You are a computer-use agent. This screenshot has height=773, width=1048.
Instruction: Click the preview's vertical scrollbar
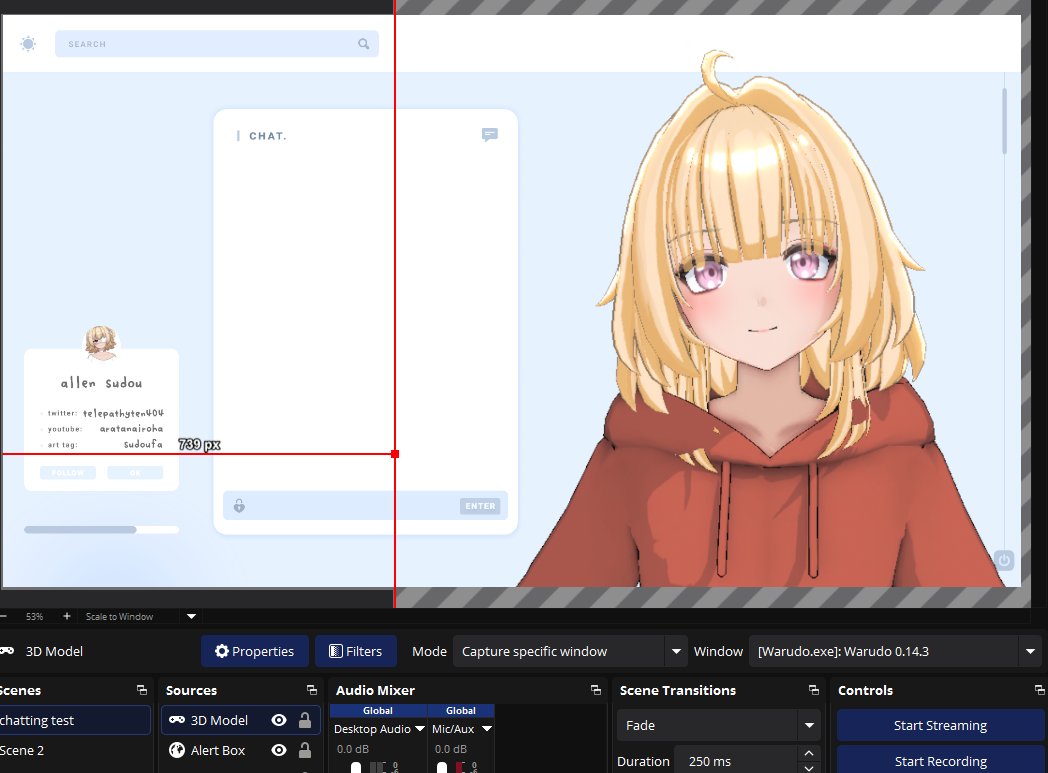pyautogui.click(x=1004, y=122)
